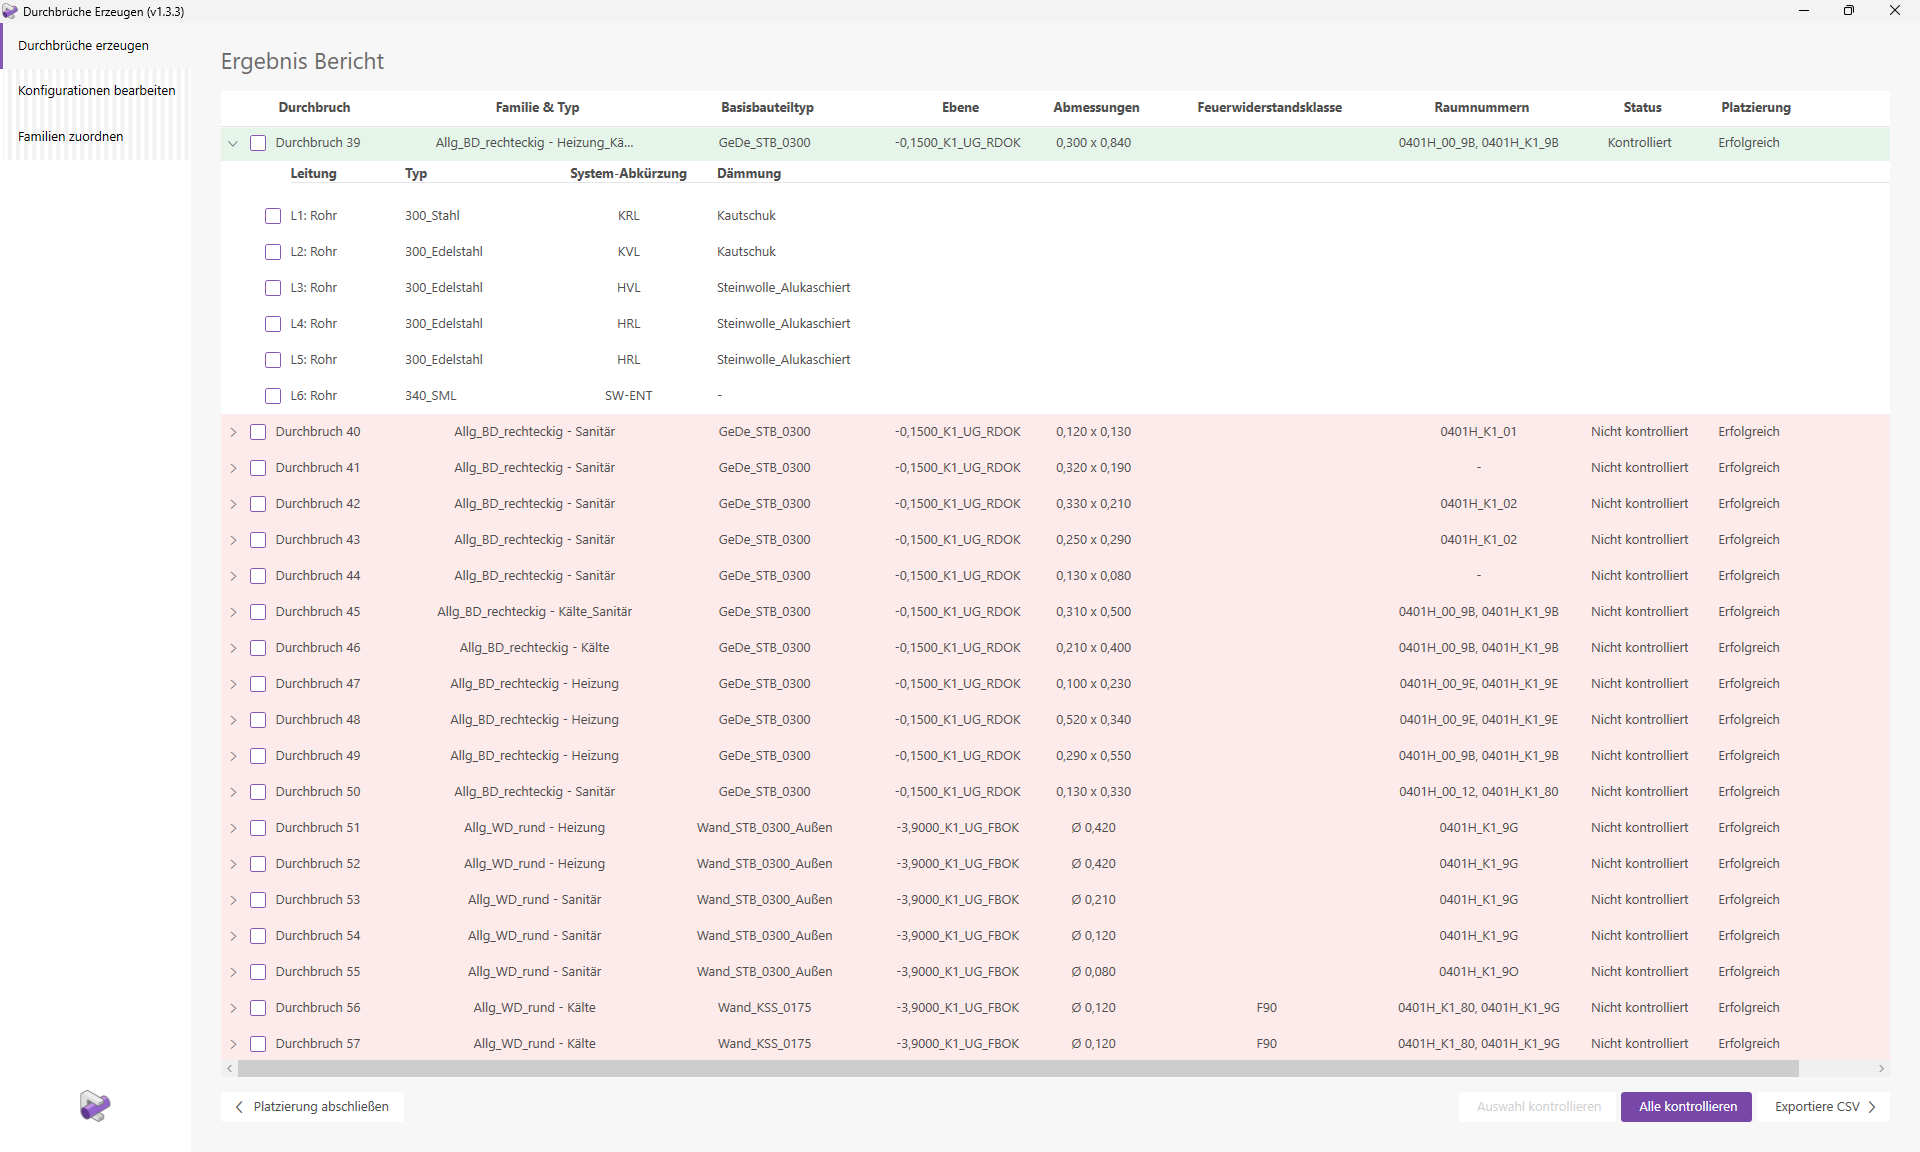This screenshot has width=1920, height=1152.
Task: Click the back arrow on Platzierung abschließen
Action: click(x=239, y=1107)
